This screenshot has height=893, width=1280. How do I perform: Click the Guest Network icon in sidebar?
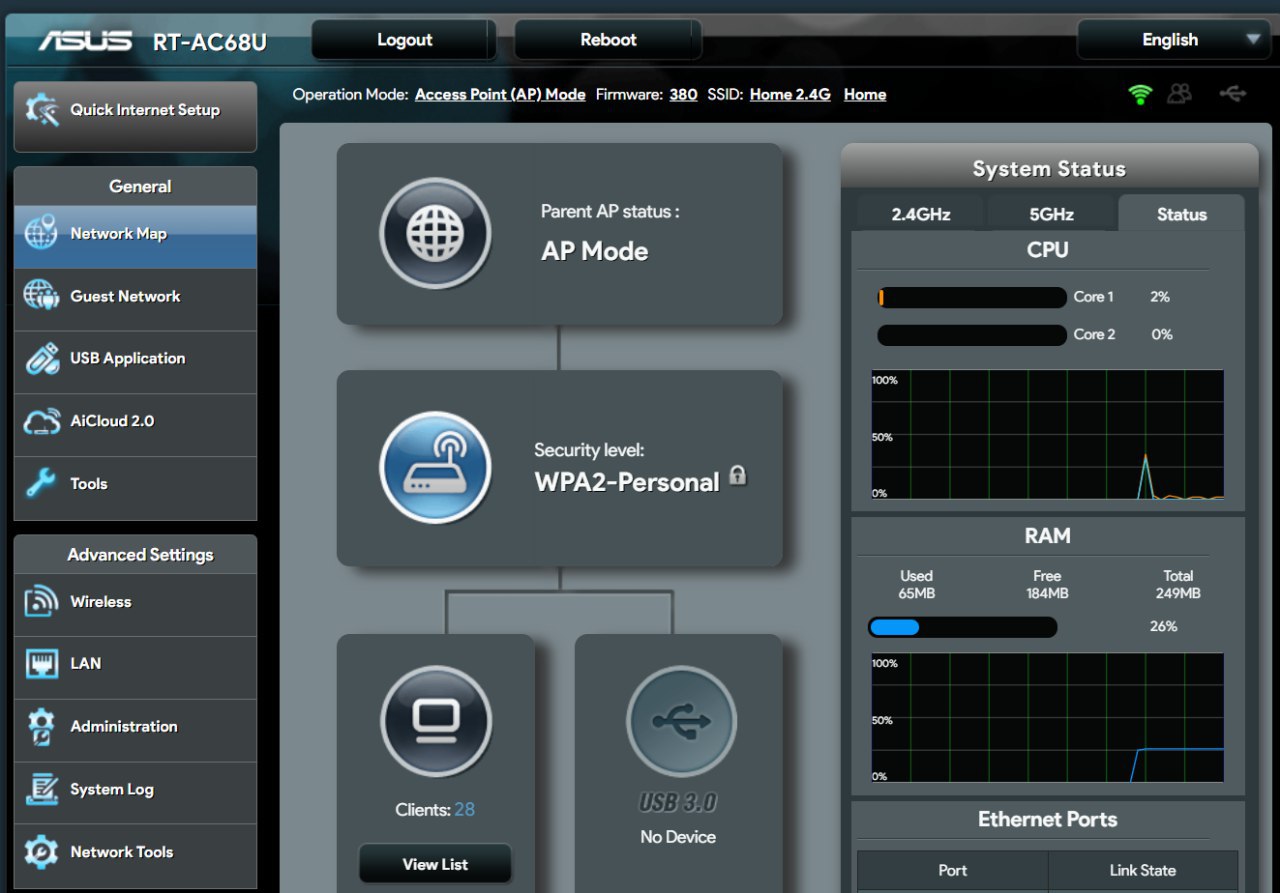click(x=41, y=296)
